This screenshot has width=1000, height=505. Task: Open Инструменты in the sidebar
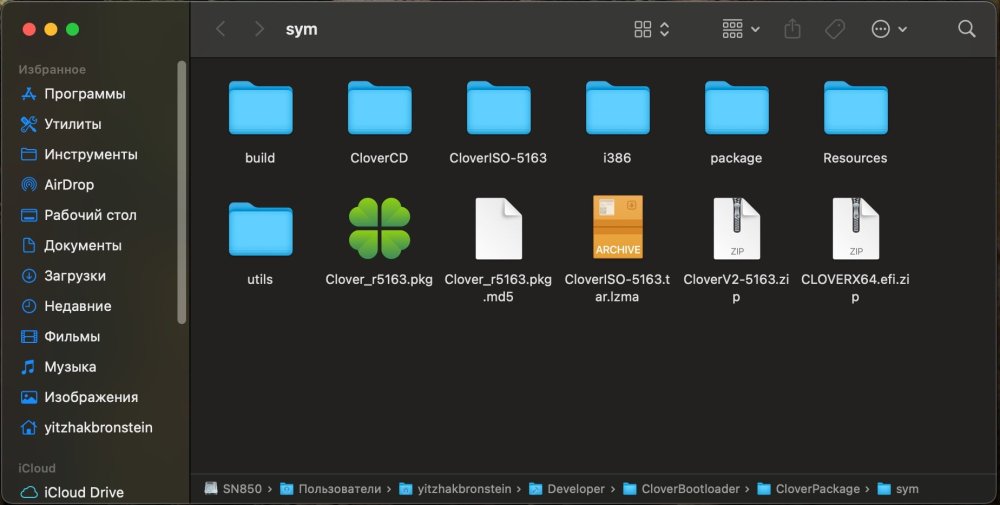[x=92, y=154]
